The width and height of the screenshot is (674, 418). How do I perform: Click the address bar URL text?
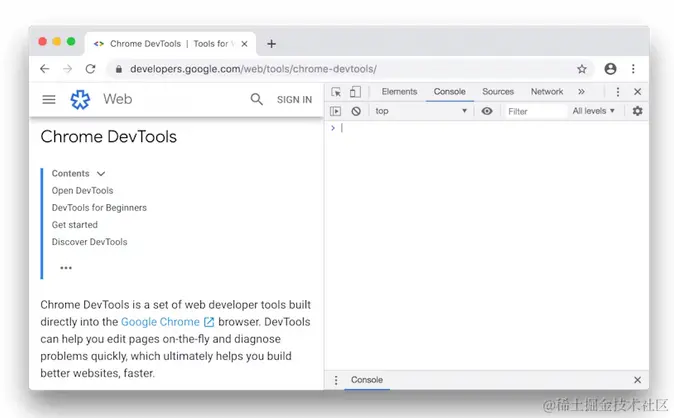click(253, 69)
